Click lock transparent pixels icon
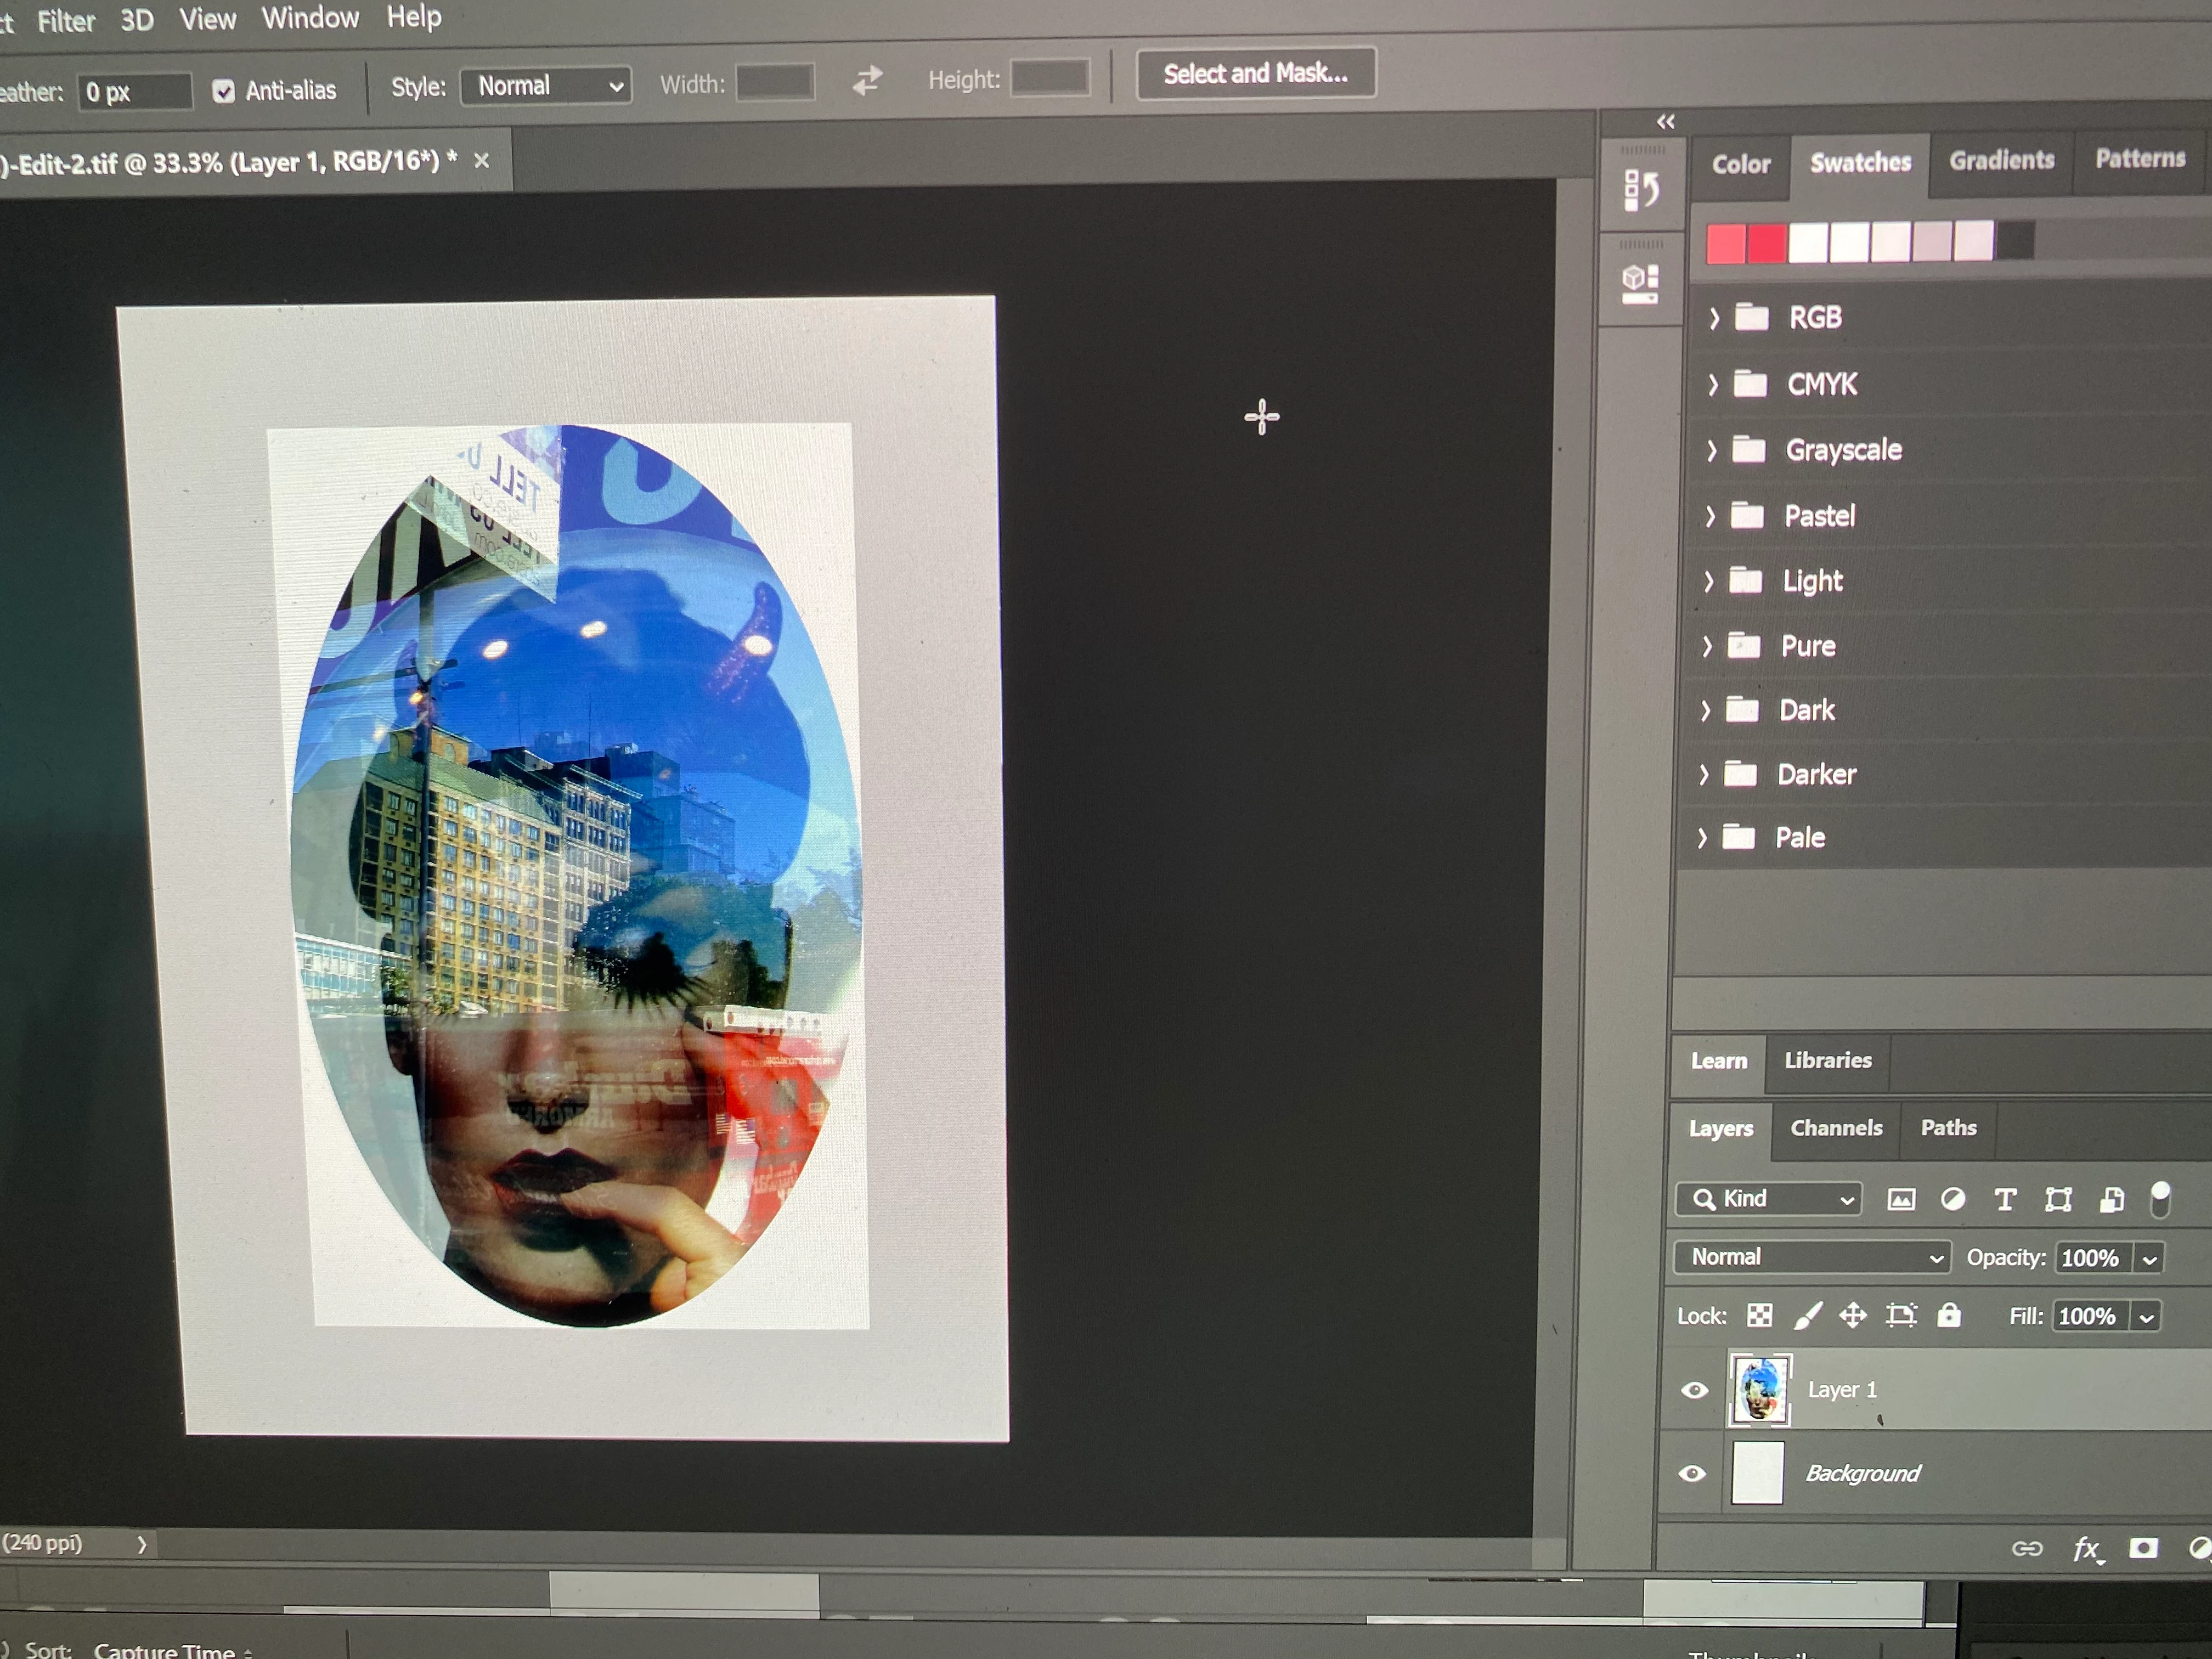The image size is (2212, 1659). 1759,1315
